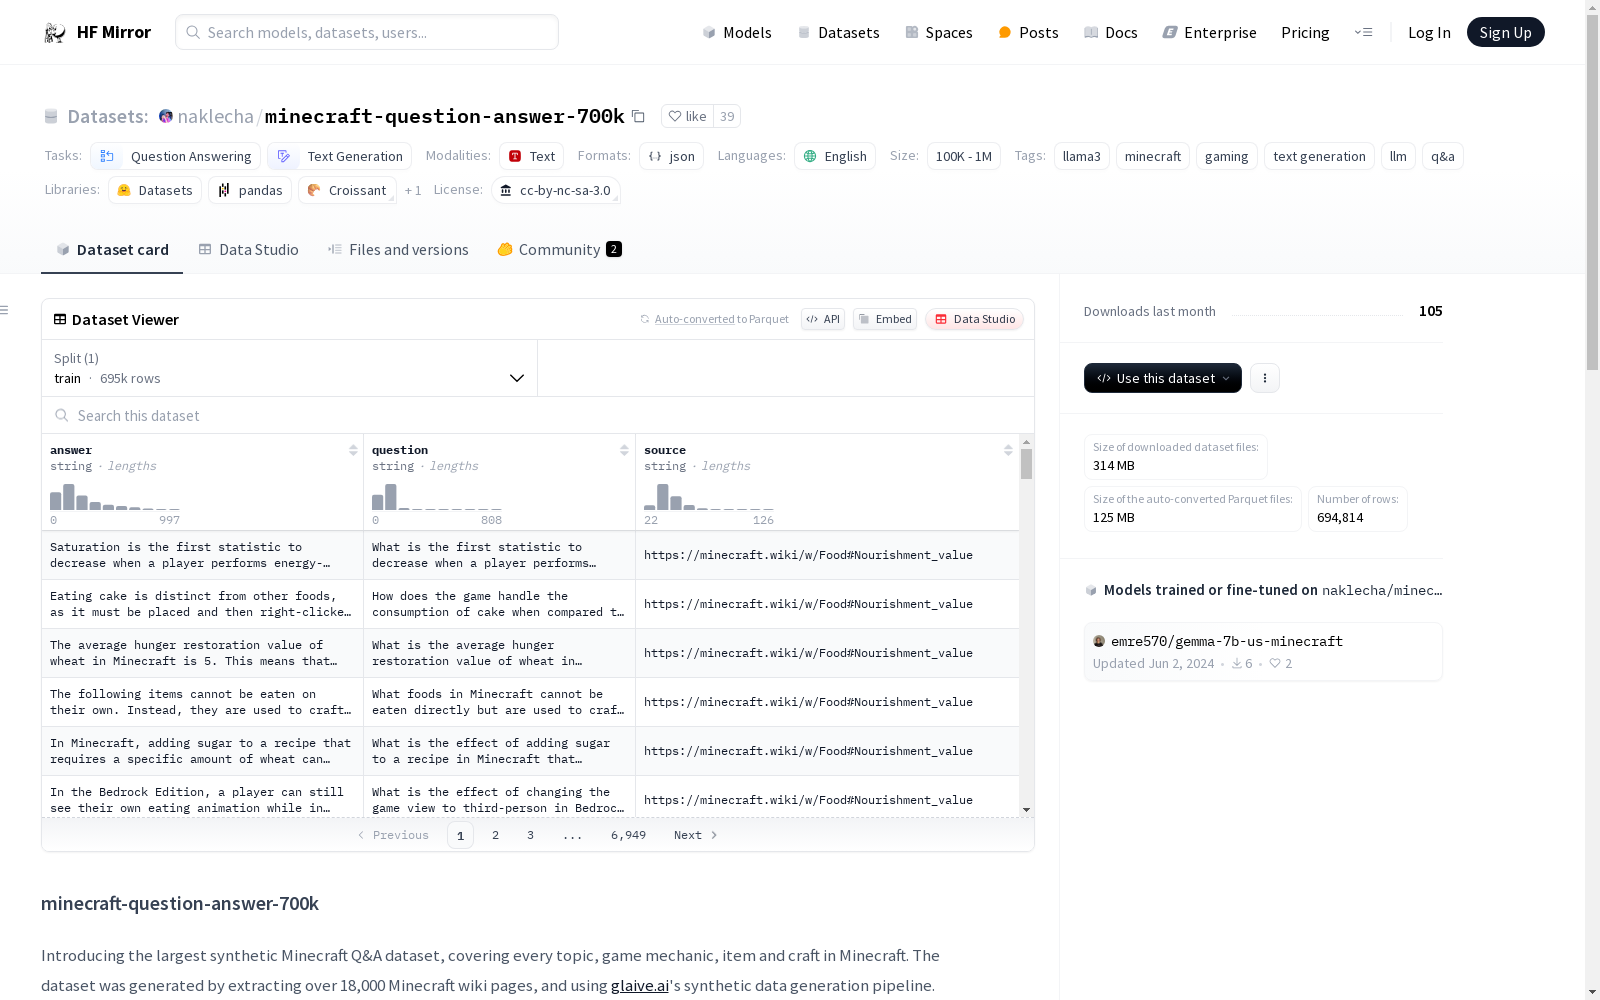This screenshot has width=1600, height=1000.
Task: Click the English language tag
Action: 835,156
